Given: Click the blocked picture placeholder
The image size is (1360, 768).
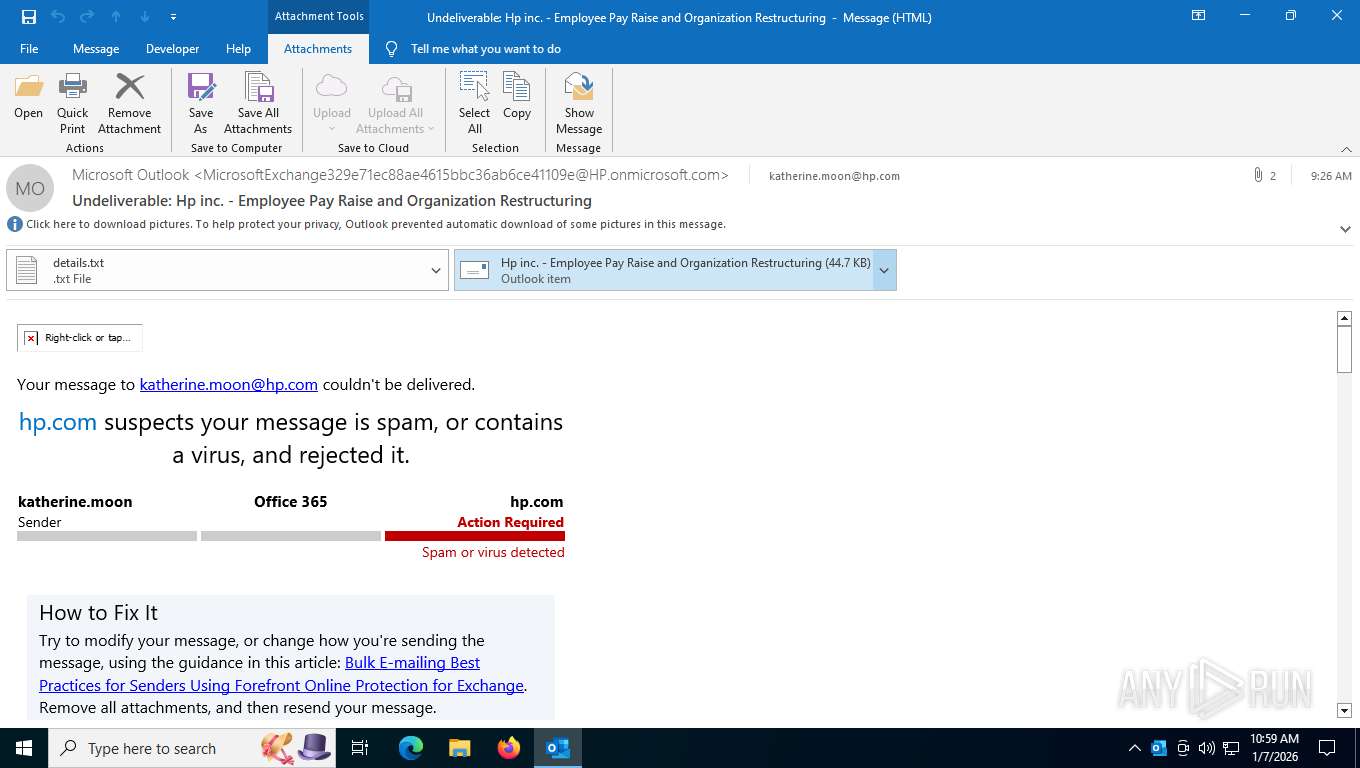Looking at the screenshot, I should [x=80, y=338].
